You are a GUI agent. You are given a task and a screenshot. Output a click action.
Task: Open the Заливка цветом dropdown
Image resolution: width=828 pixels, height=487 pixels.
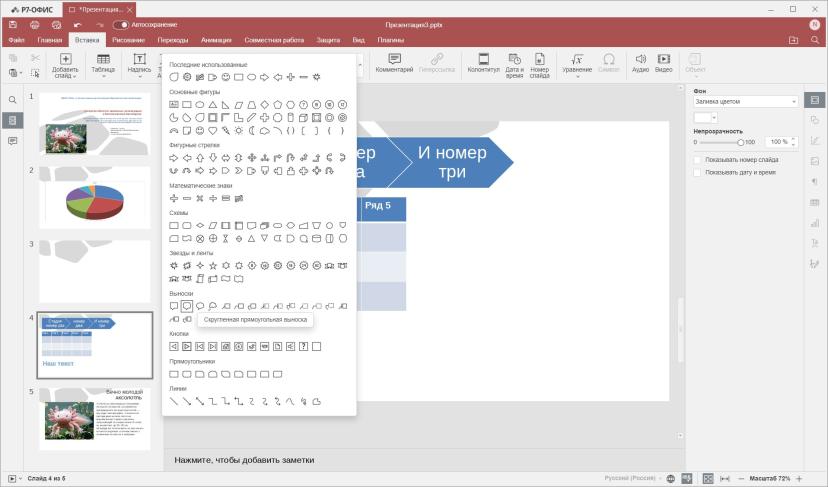[x=745, y=101]
